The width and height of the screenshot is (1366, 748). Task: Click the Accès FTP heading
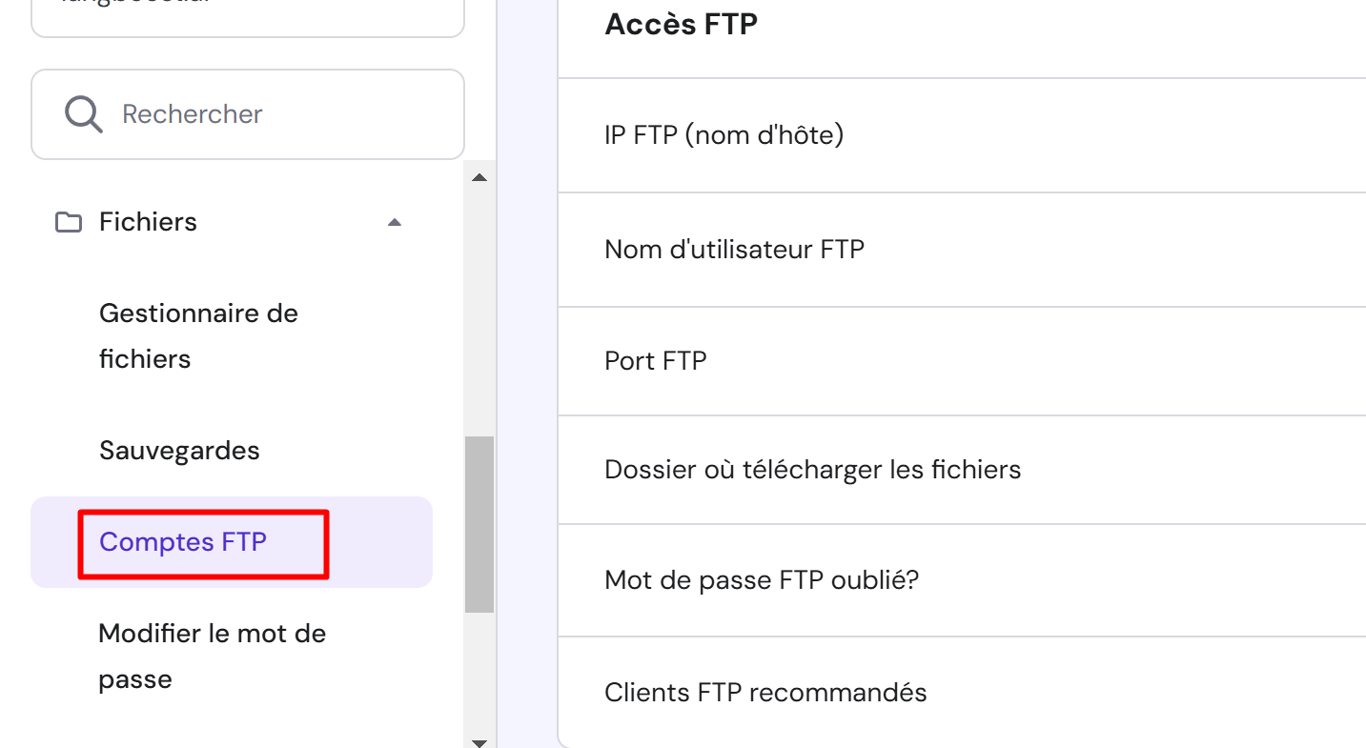(x=681, y=24)
